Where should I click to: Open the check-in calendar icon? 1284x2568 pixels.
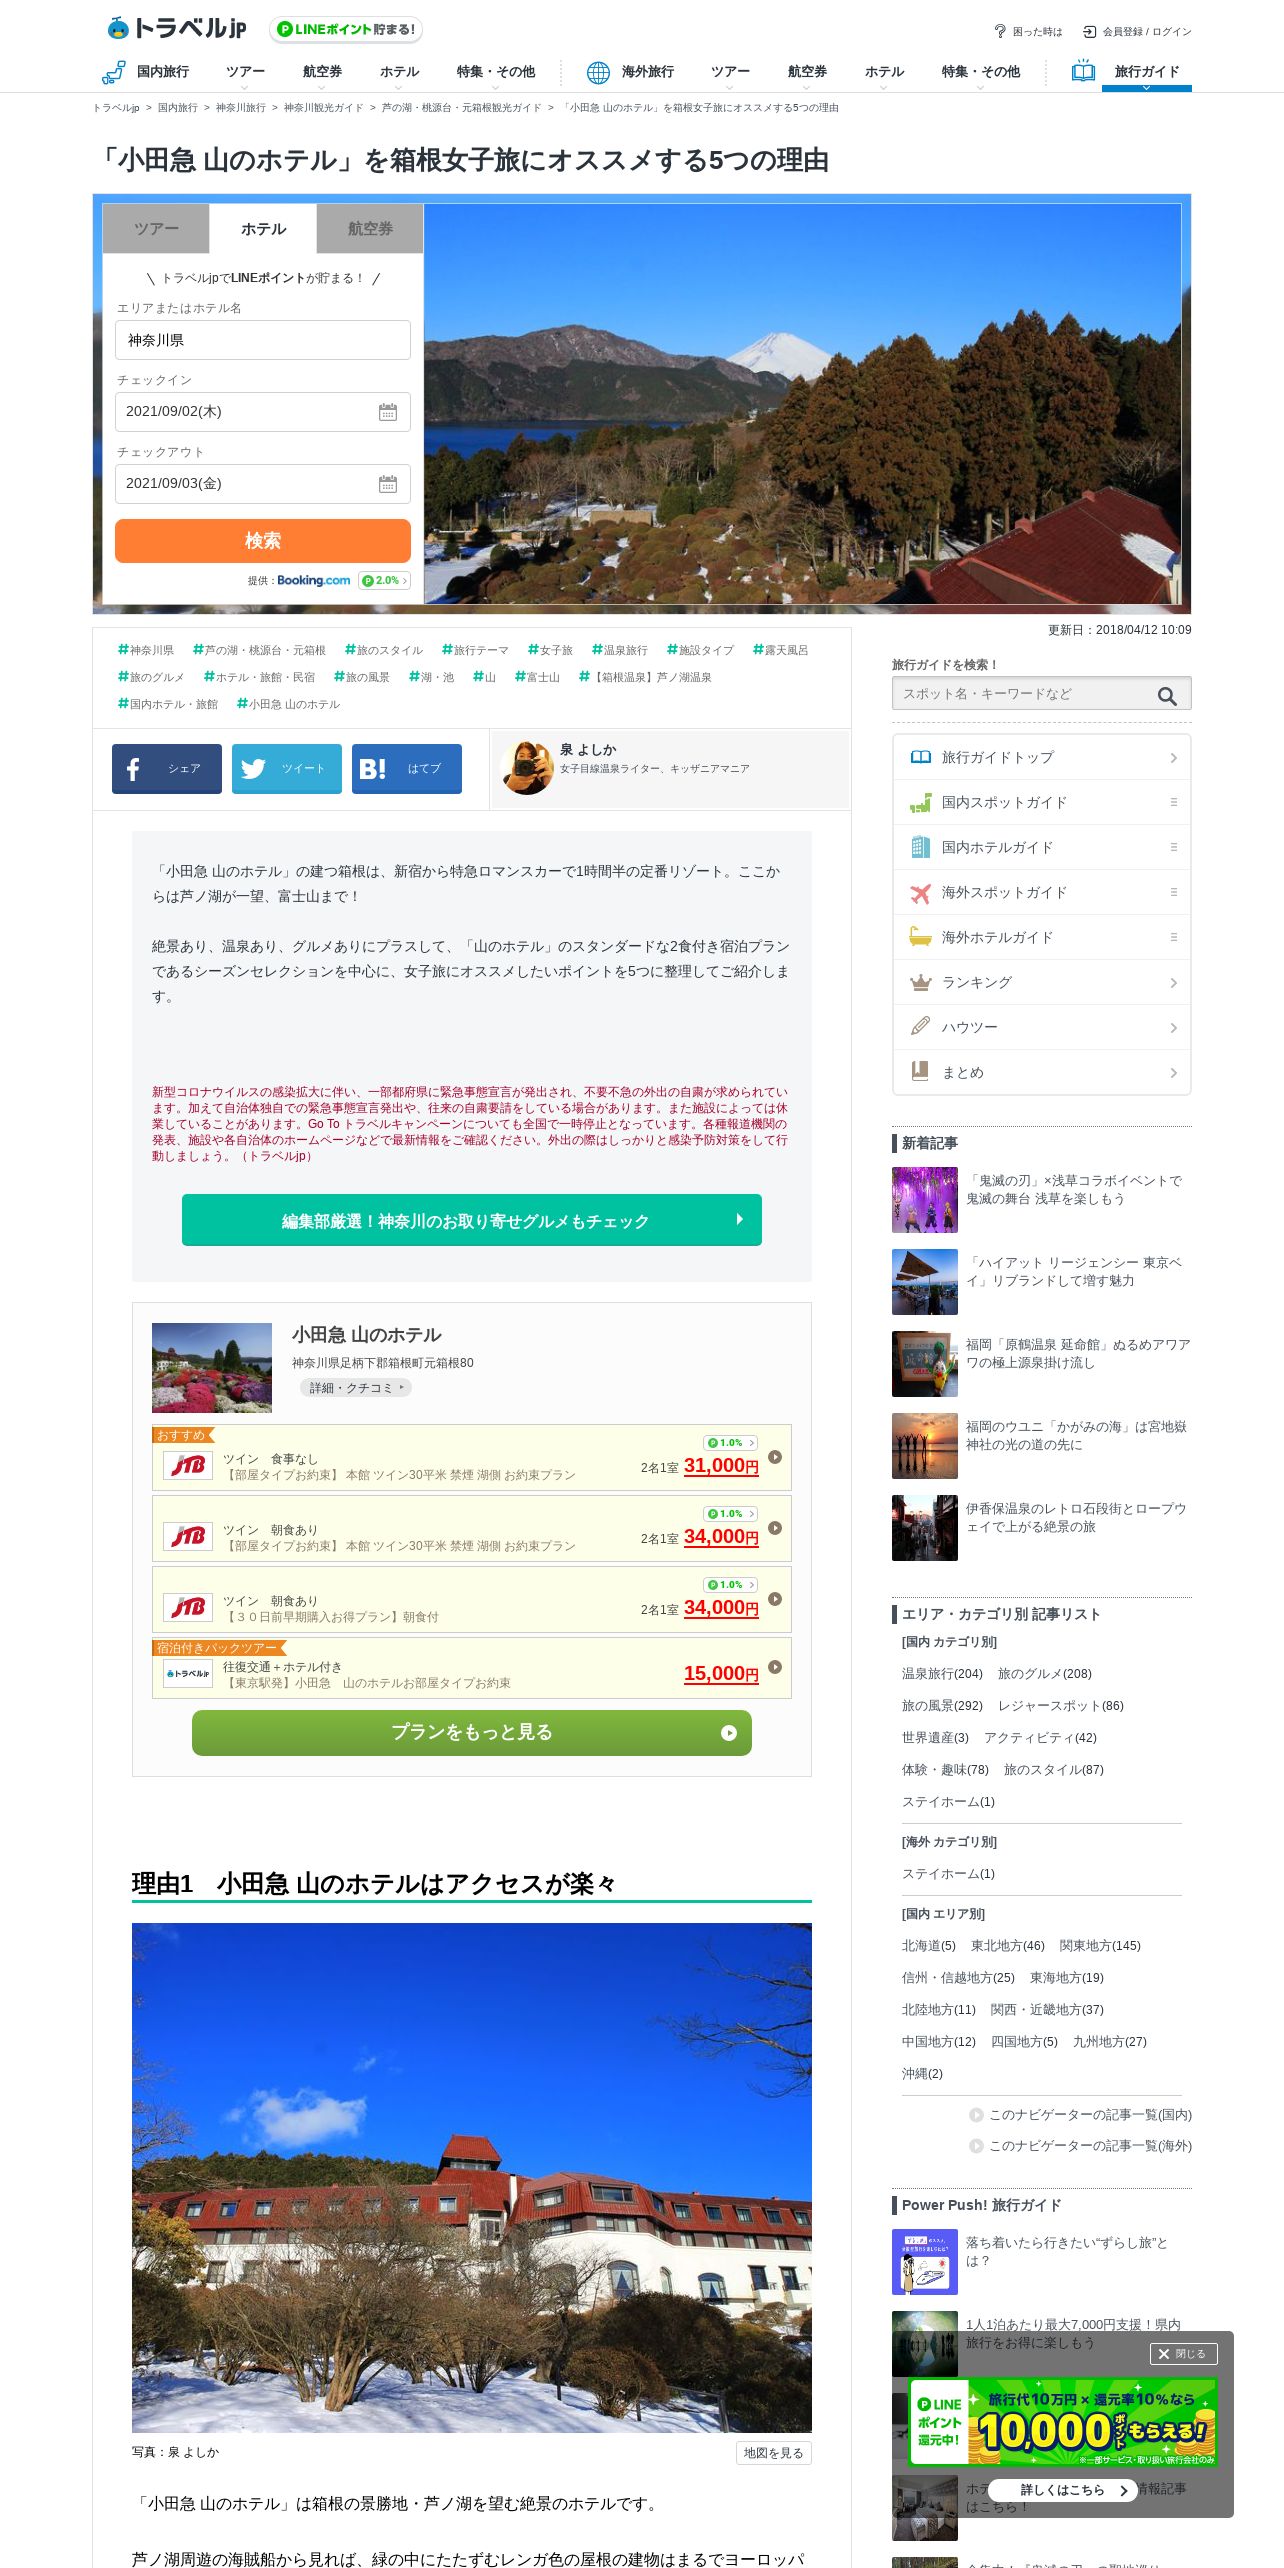388,412
